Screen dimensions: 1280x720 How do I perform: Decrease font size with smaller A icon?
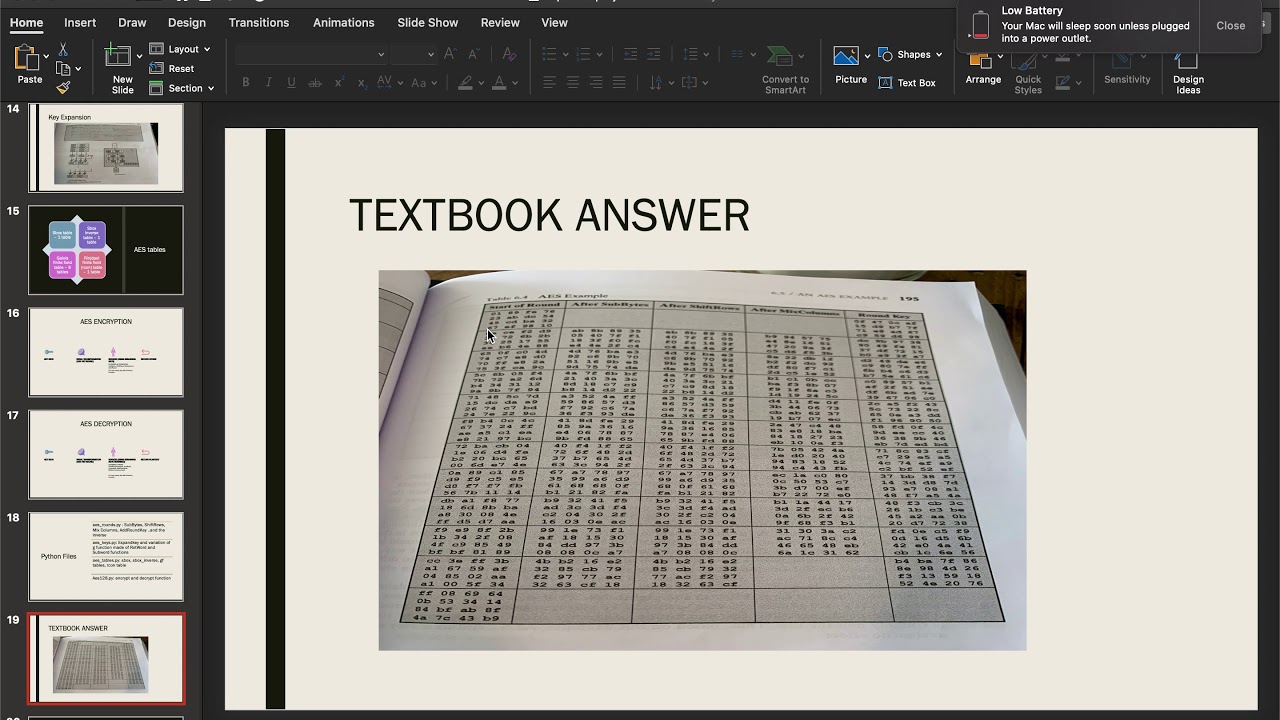tap(473, 54)
